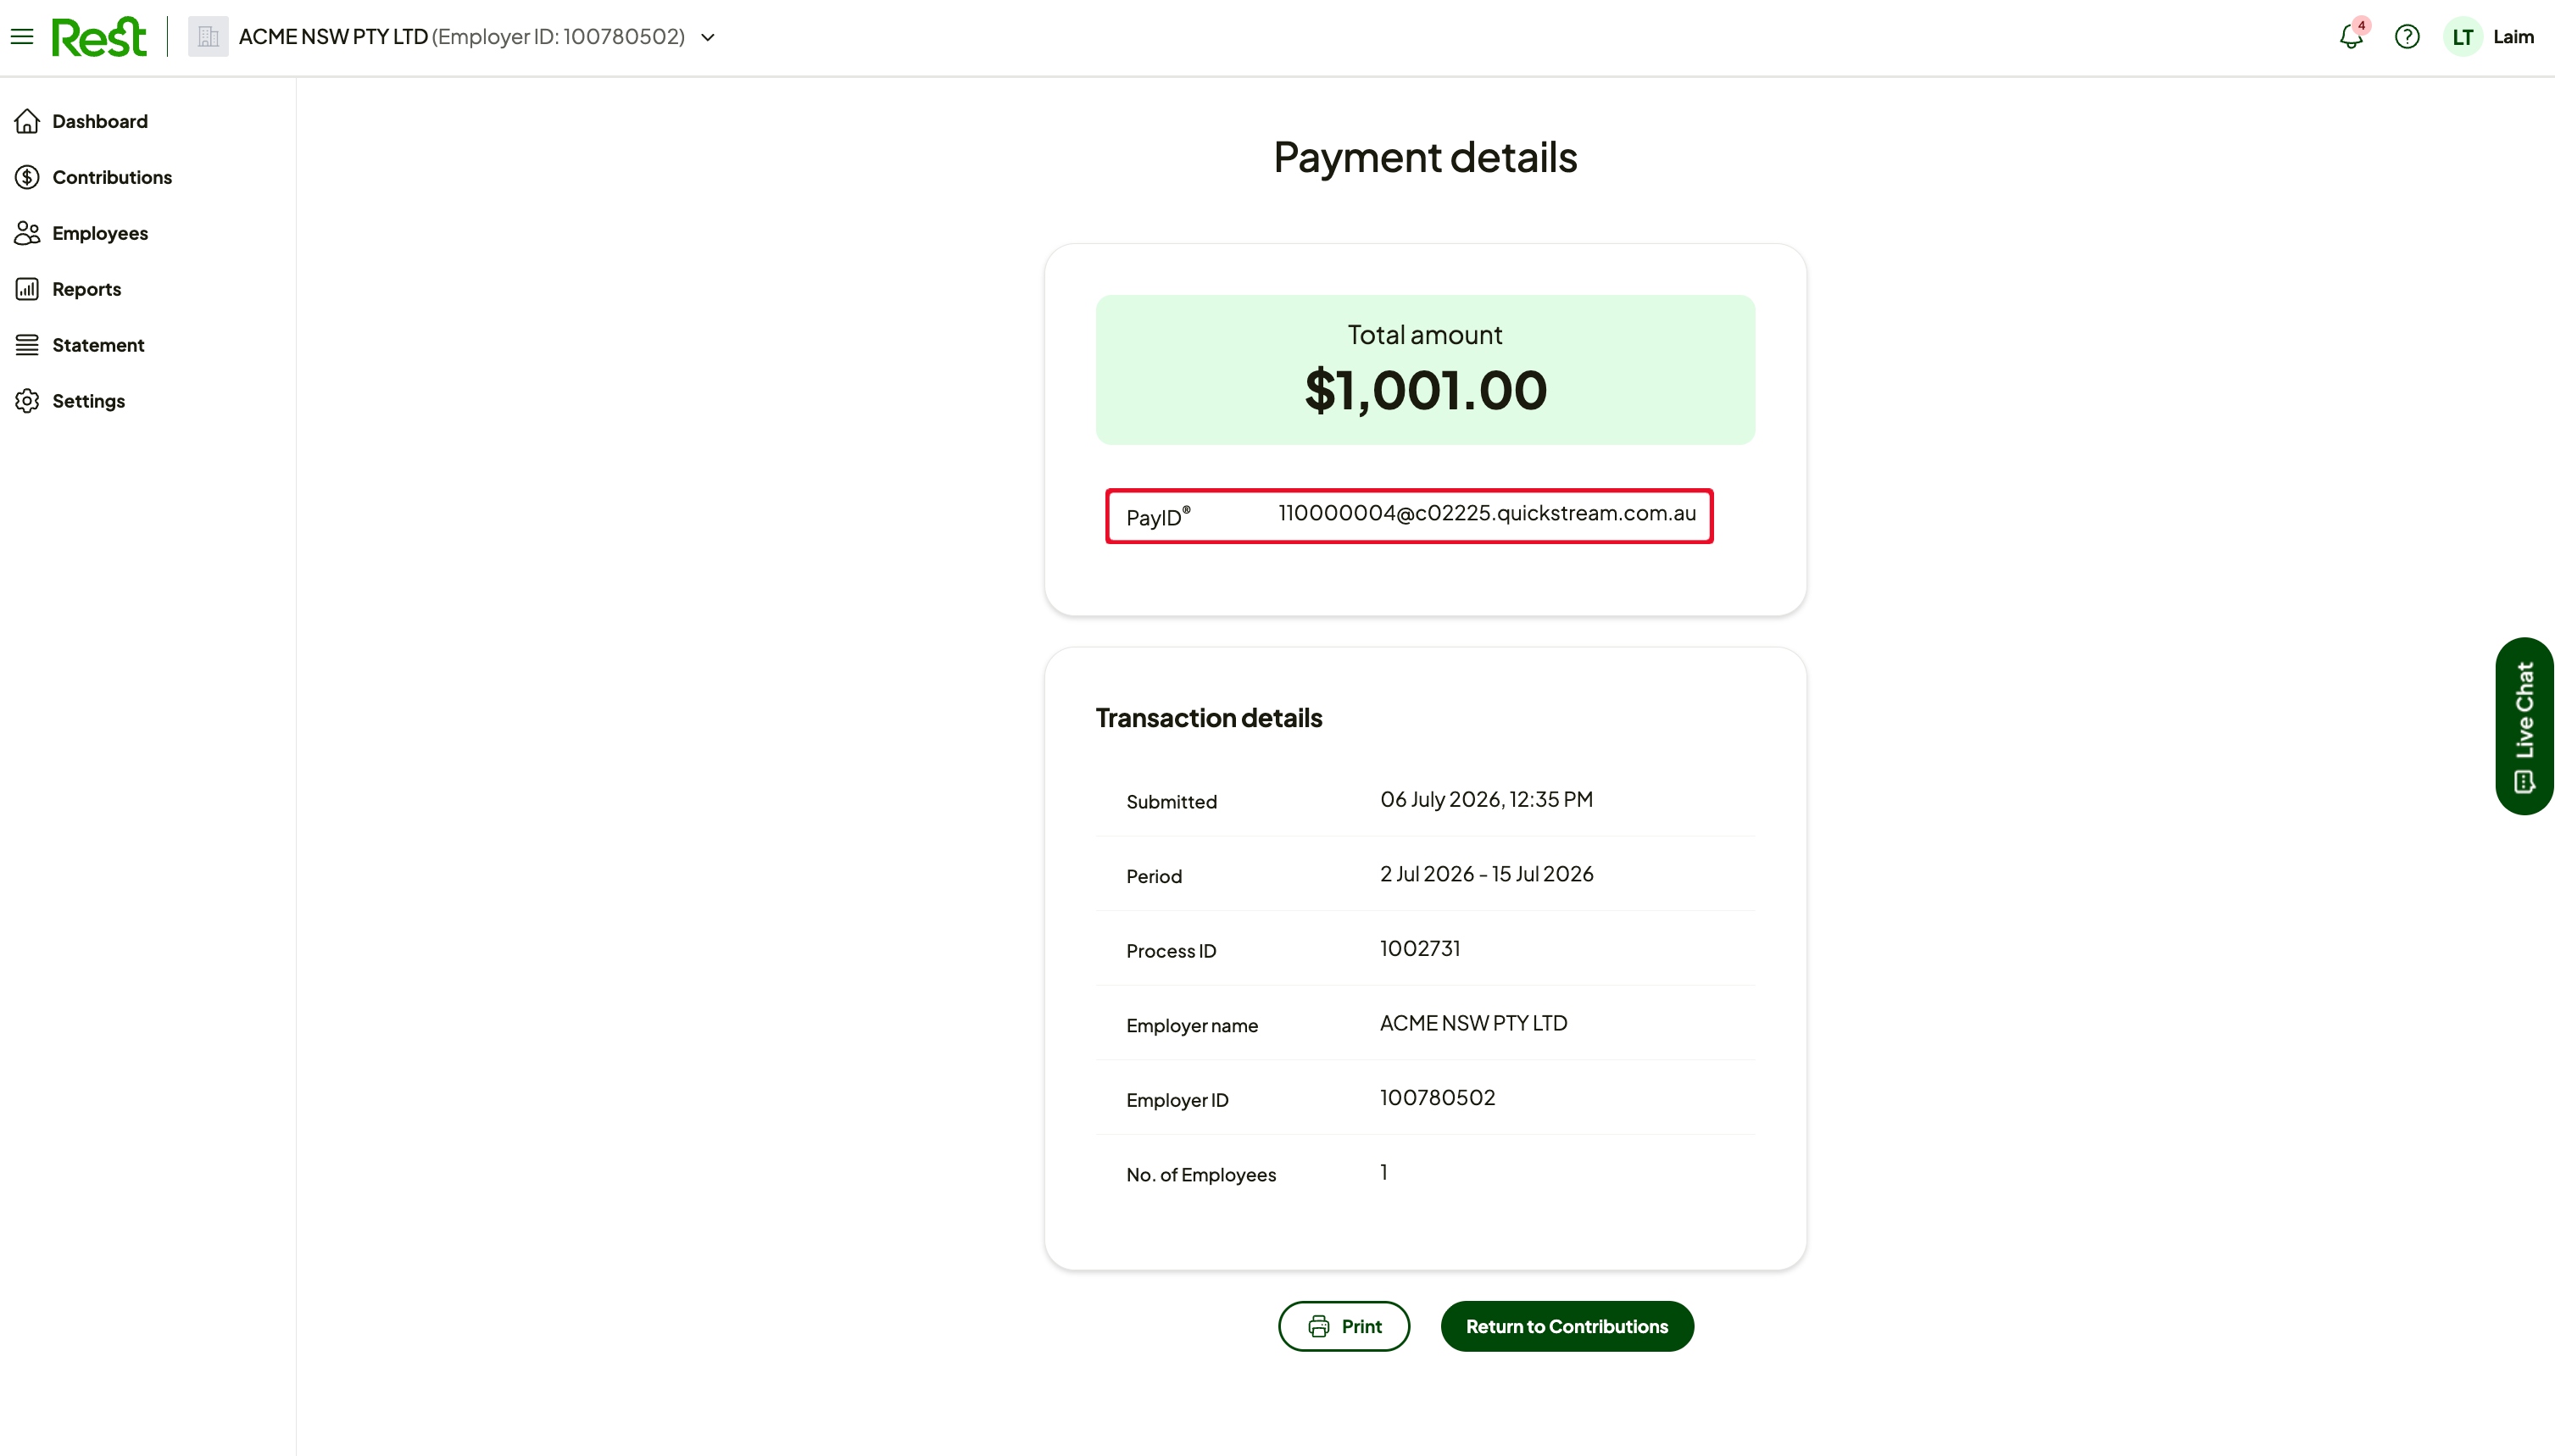Image resolution: width=2555 pixels, height=1456 pixels.
Task: Open the hamburger navigation menu
Action: click(x=22, y=37)
